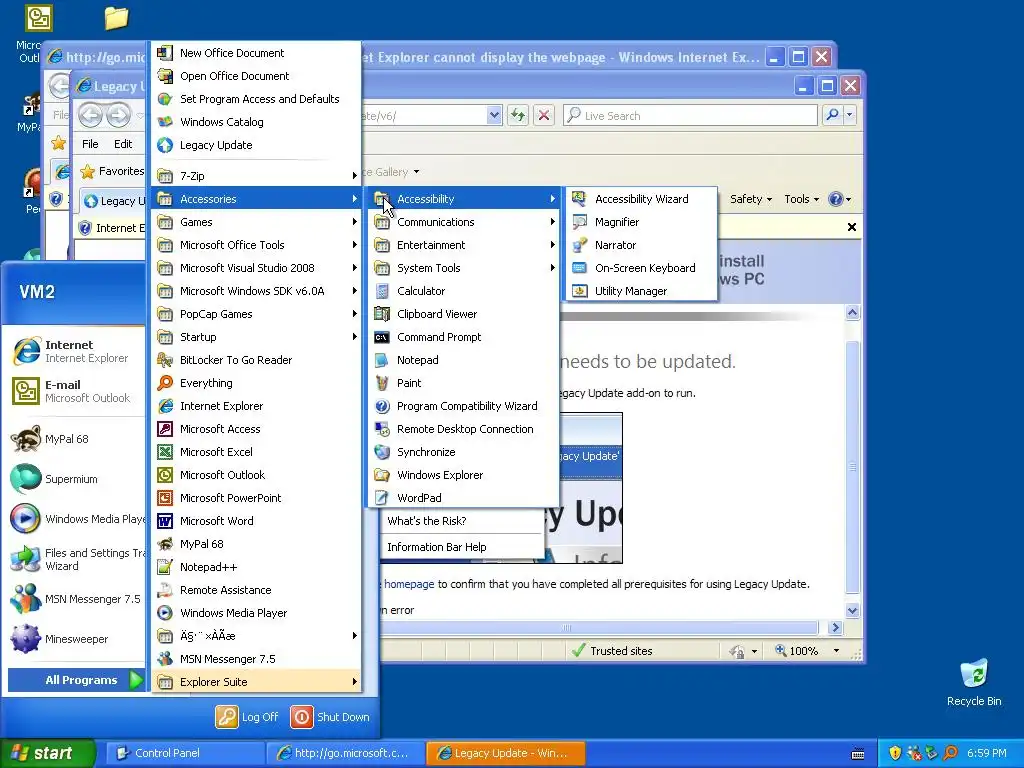The width and height of the screenshot is (1024, 768).
Task: Open the Edit menu in Legacy Update window
Action: click(x=123, y=144)
